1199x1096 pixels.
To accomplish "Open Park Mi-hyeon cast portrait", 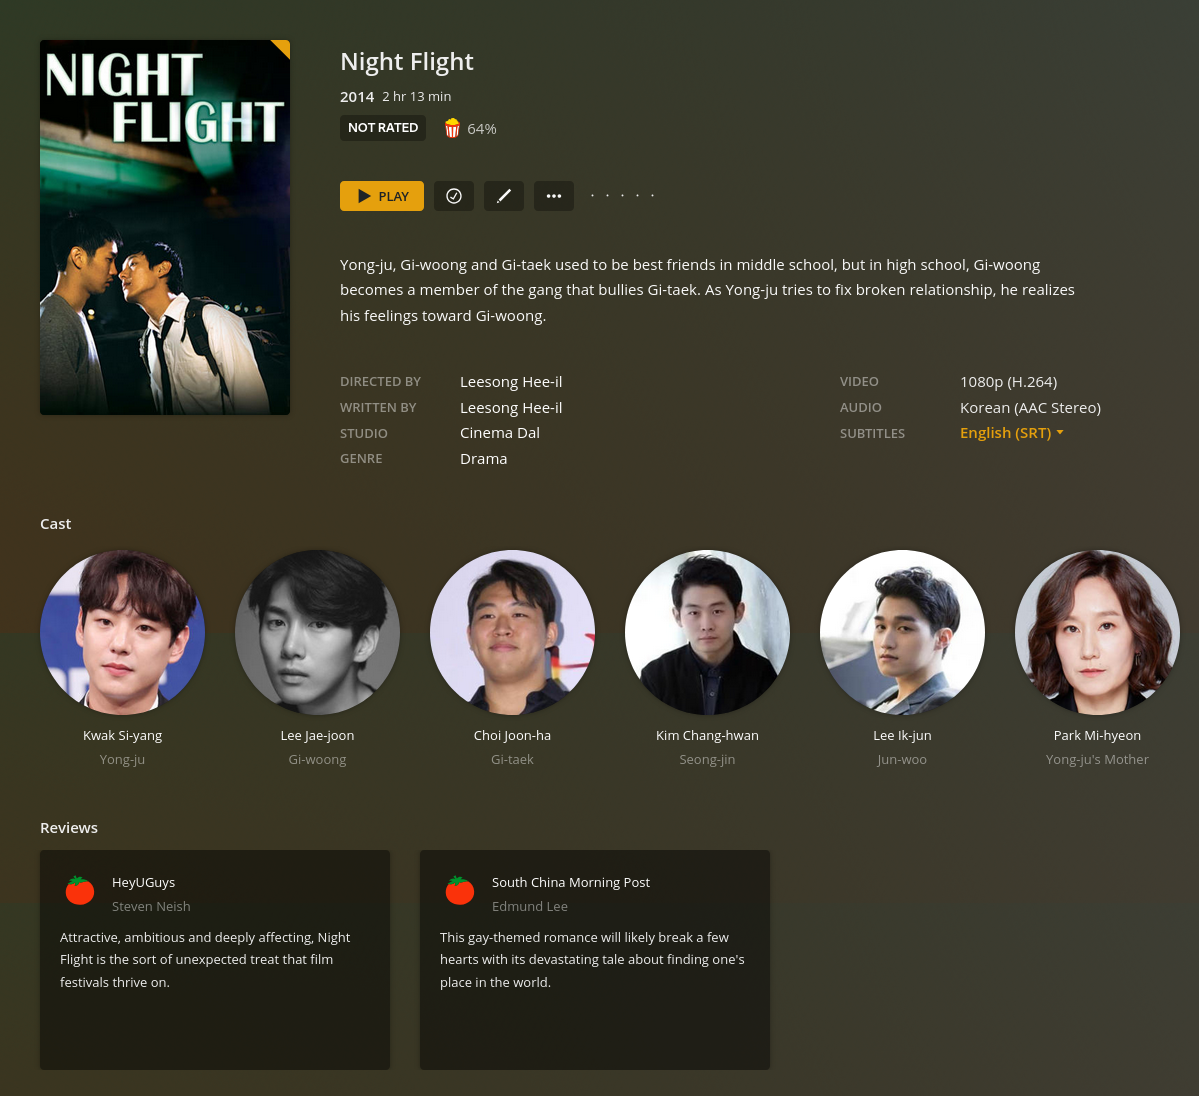I will [1097, 633].
